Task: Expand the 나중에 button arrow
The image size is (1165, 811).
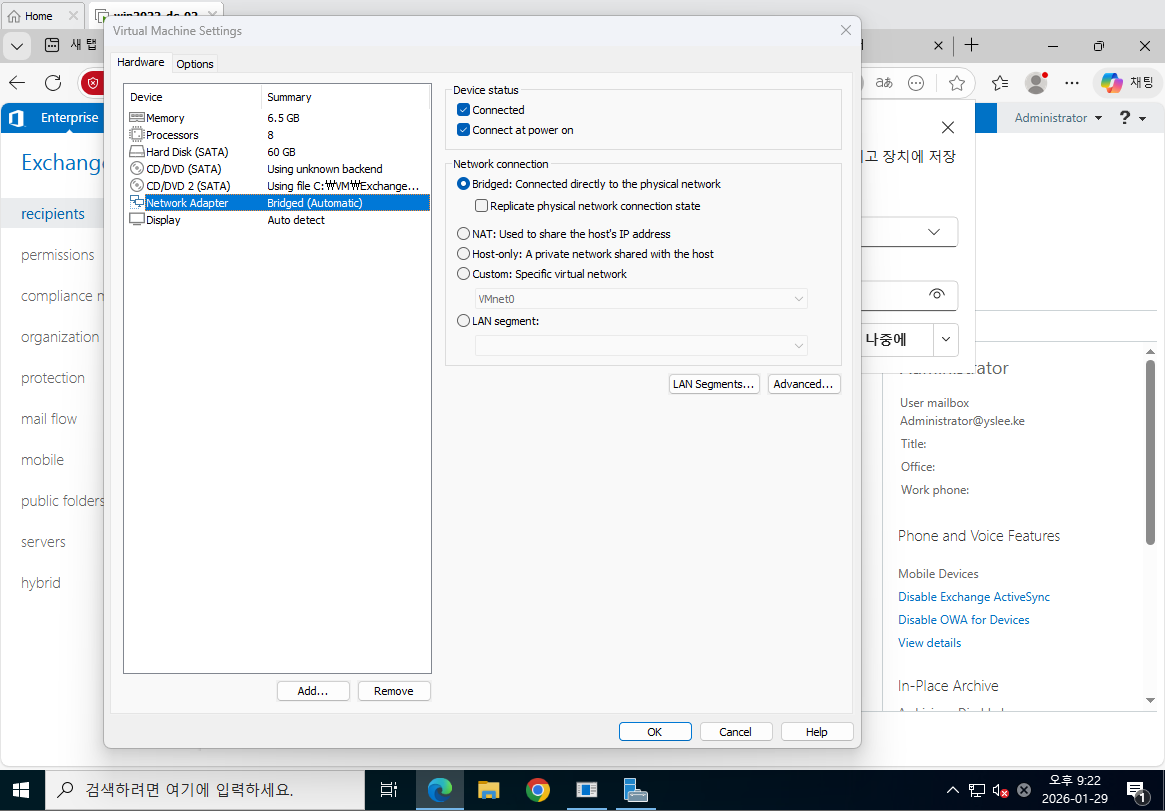Action: click(946, 339)
